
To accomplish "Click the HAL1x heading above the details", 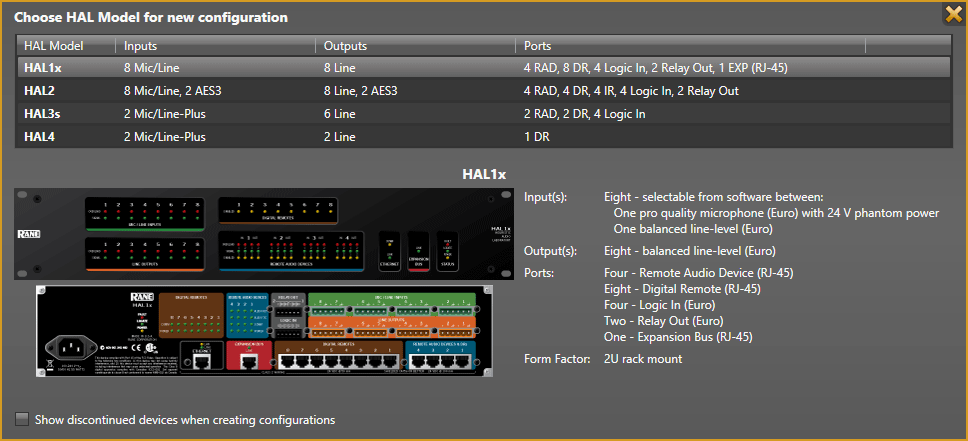I will 484,174.
